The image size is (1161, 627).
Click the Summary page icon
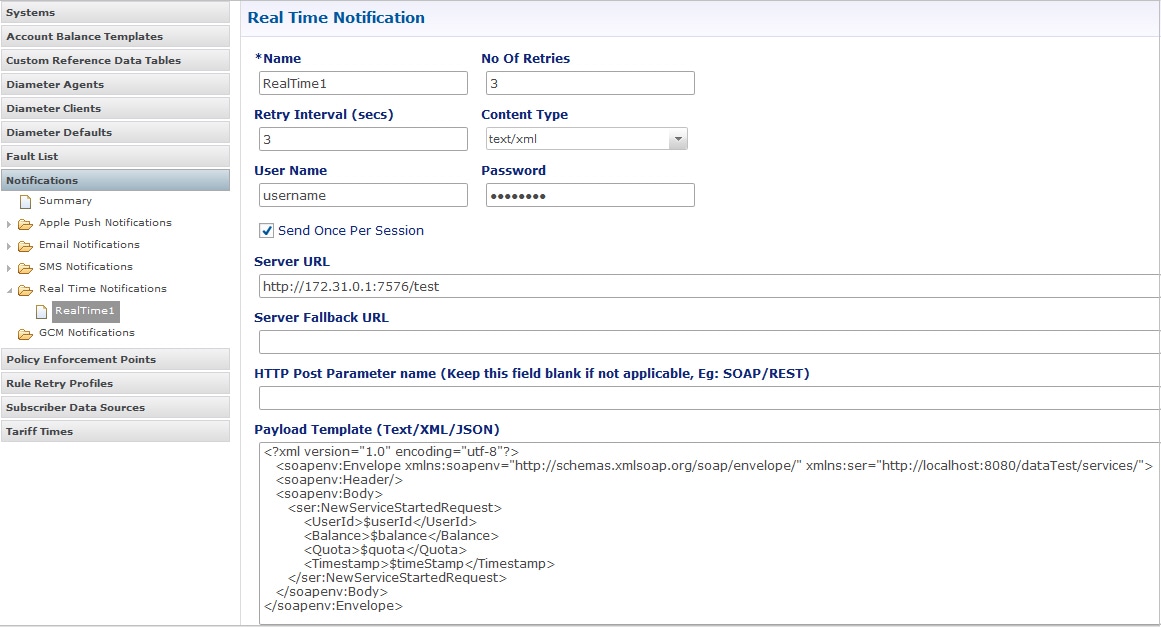pos(25,201)
